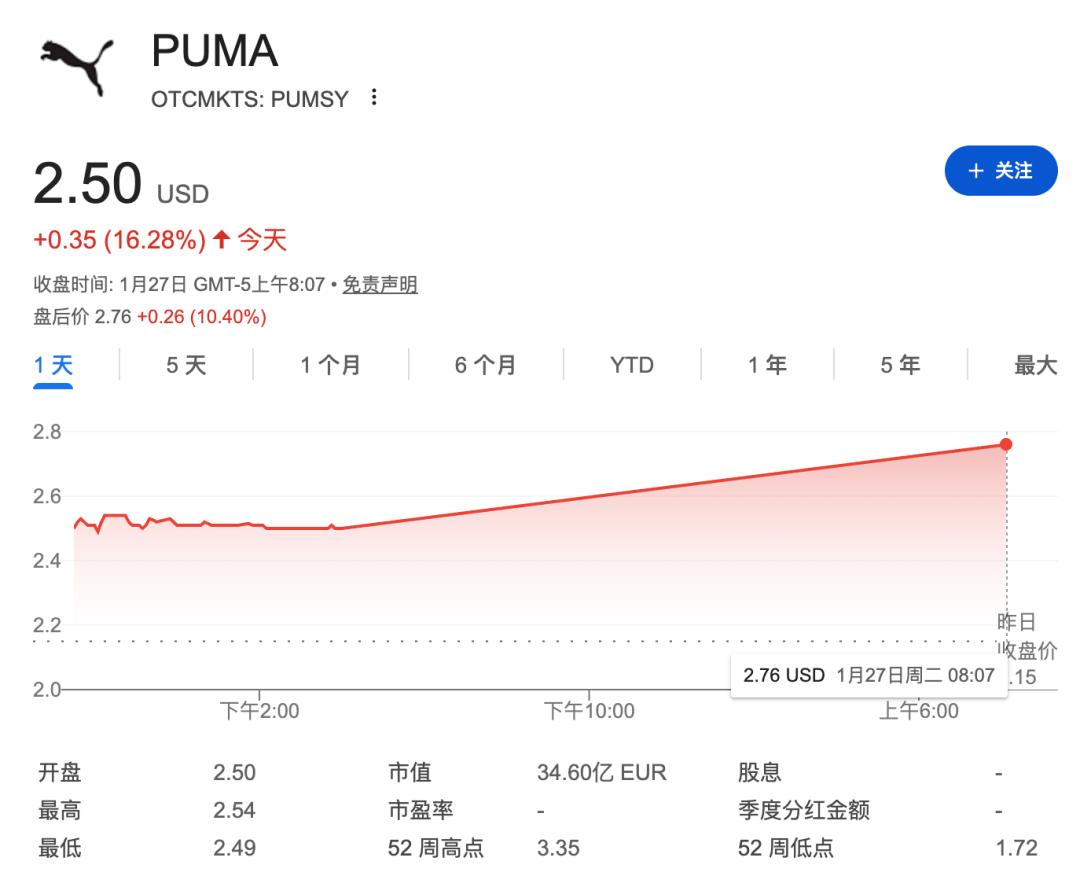Open the 免责声明 disclaimer link
Screen dimensions: 1080x887
point(380,285)
